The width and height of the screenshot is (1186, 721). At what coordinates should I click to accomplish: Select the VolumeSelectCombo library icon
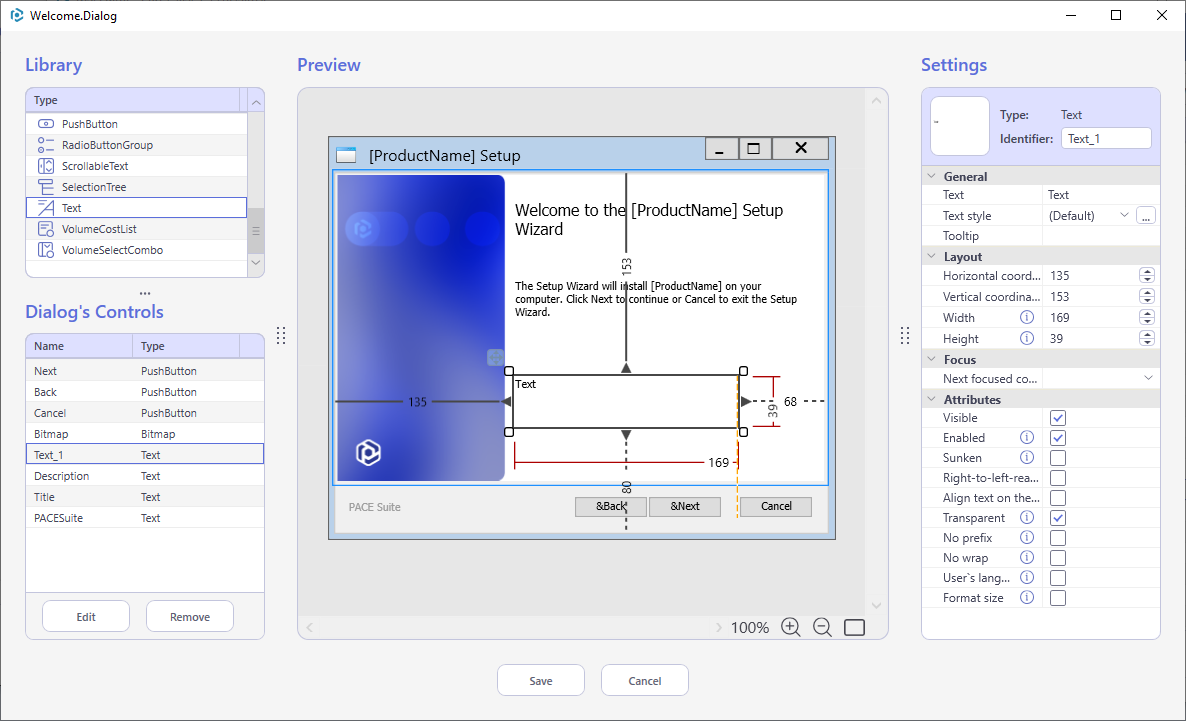(46, 250)
